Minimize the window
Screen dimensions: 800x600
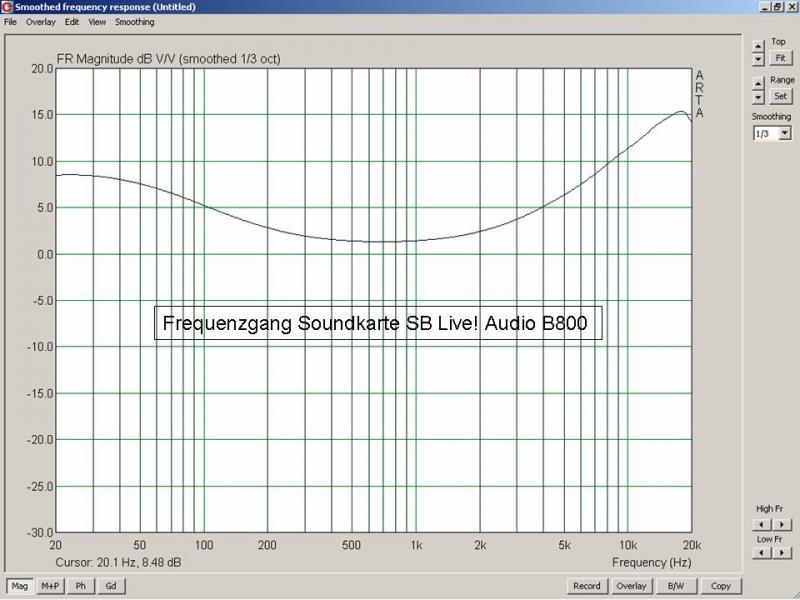click(765, 7)
